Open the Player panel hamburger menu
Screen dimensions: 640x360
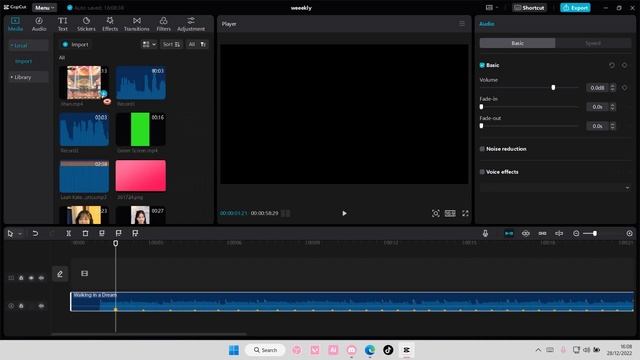462,24
